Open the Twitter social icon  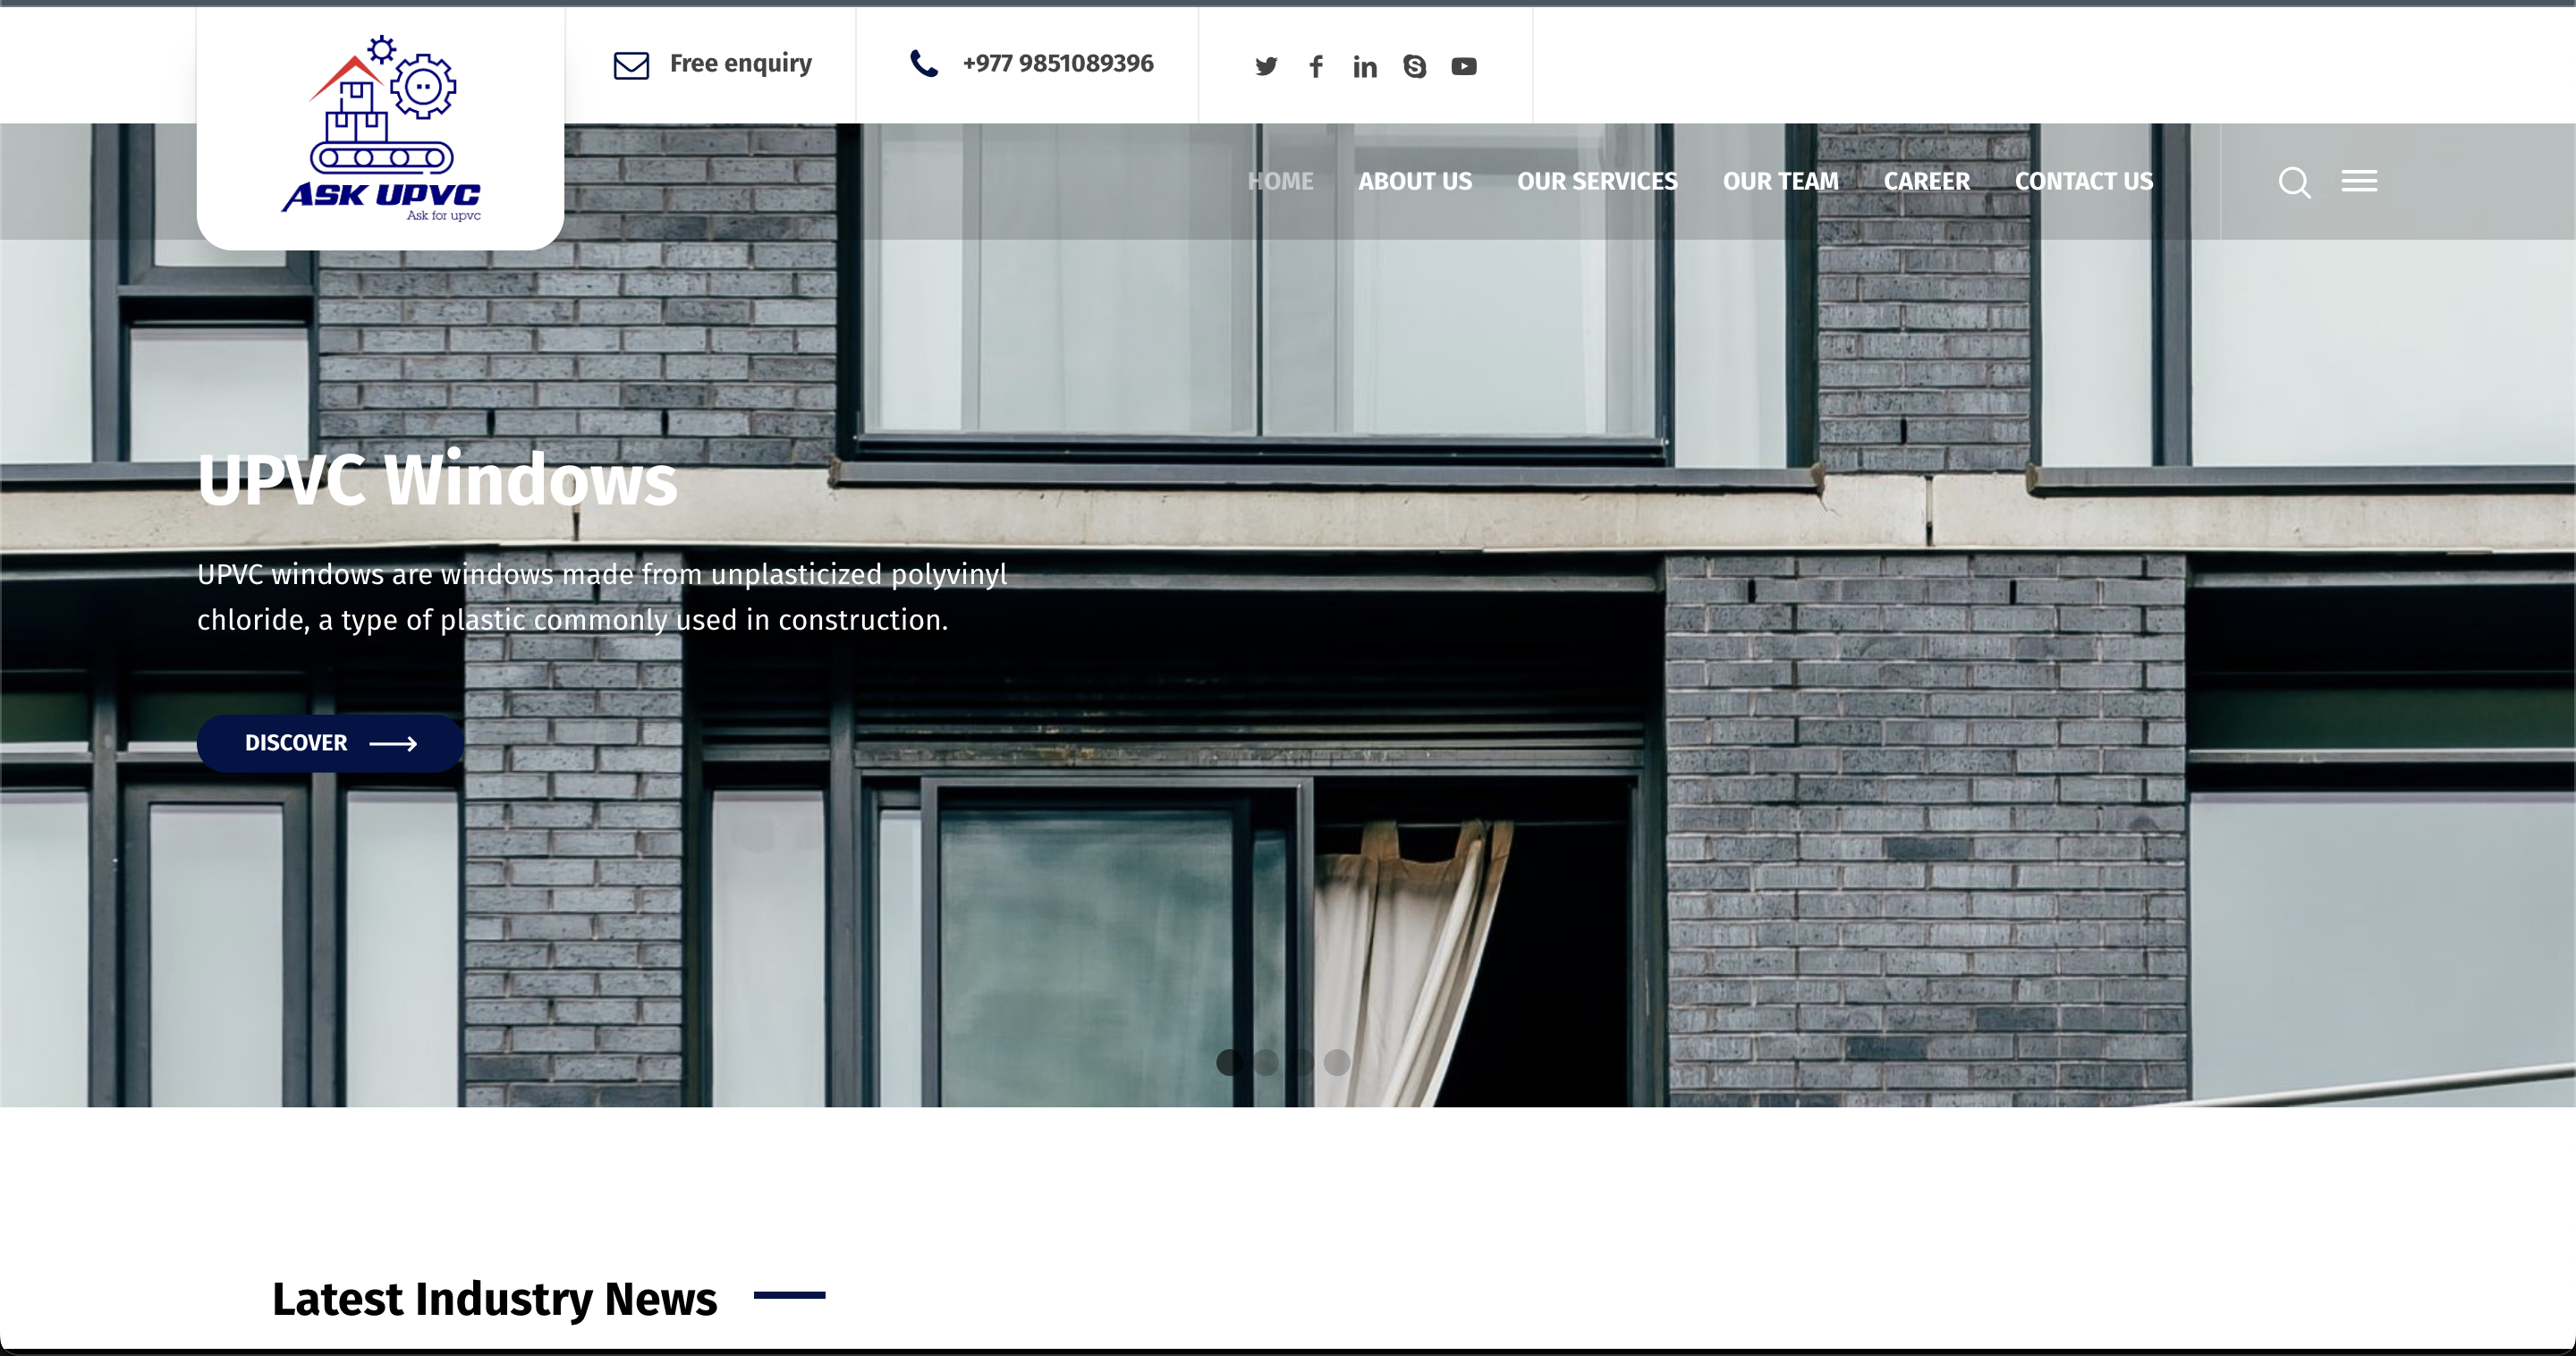(x=1265, y=65)
